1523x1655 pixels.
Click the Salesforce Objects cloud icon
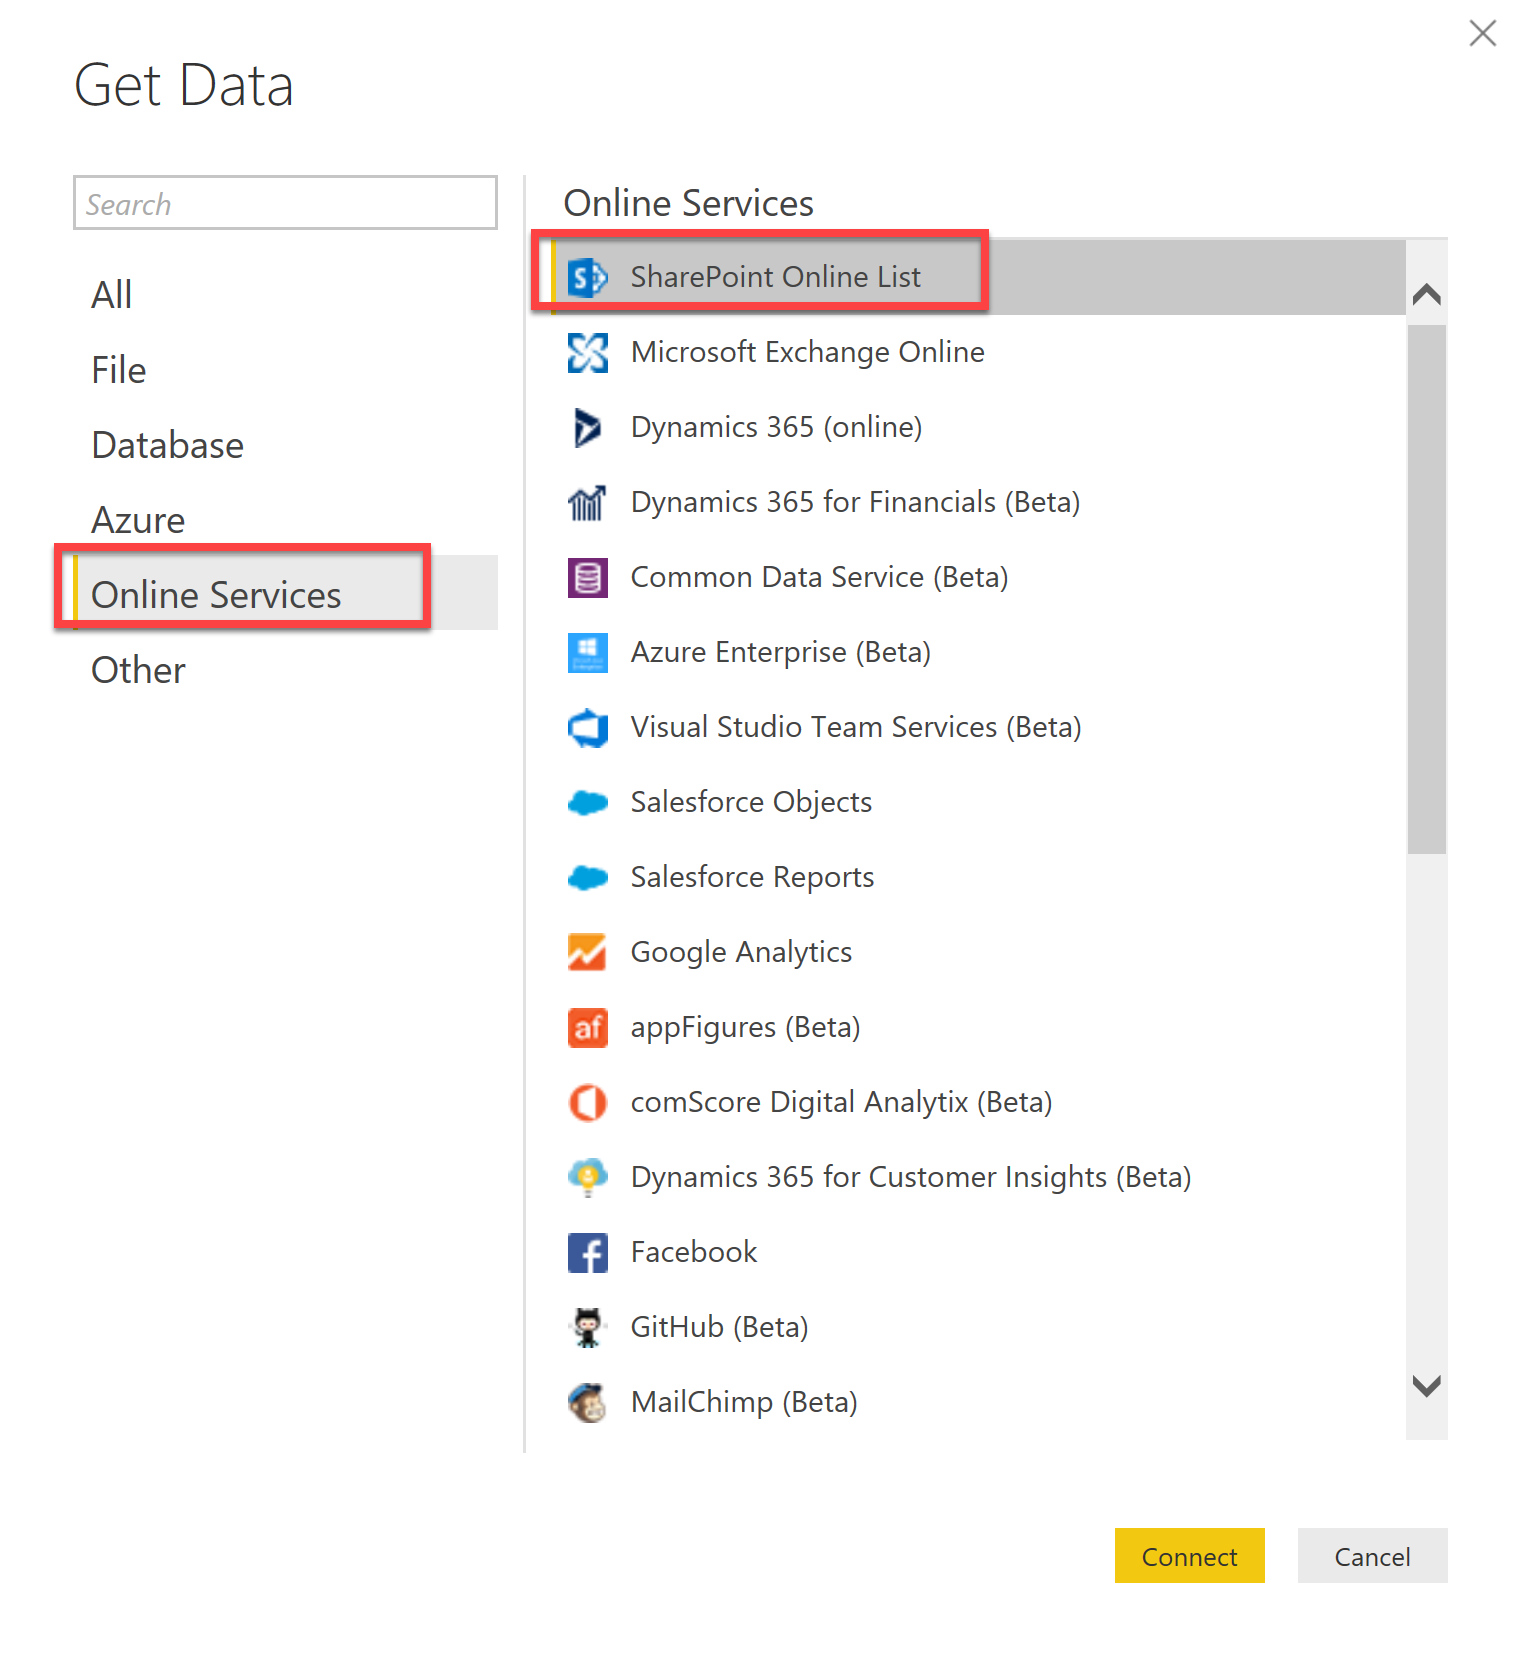pos(587,802)
